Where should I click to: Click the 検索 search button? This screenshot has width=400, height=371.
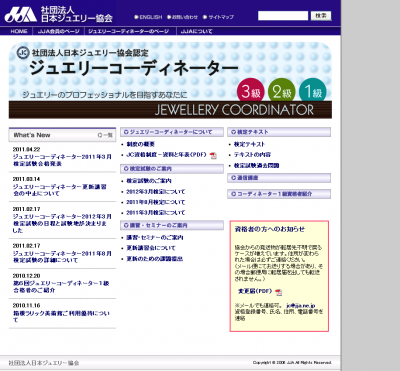(321, 16)
